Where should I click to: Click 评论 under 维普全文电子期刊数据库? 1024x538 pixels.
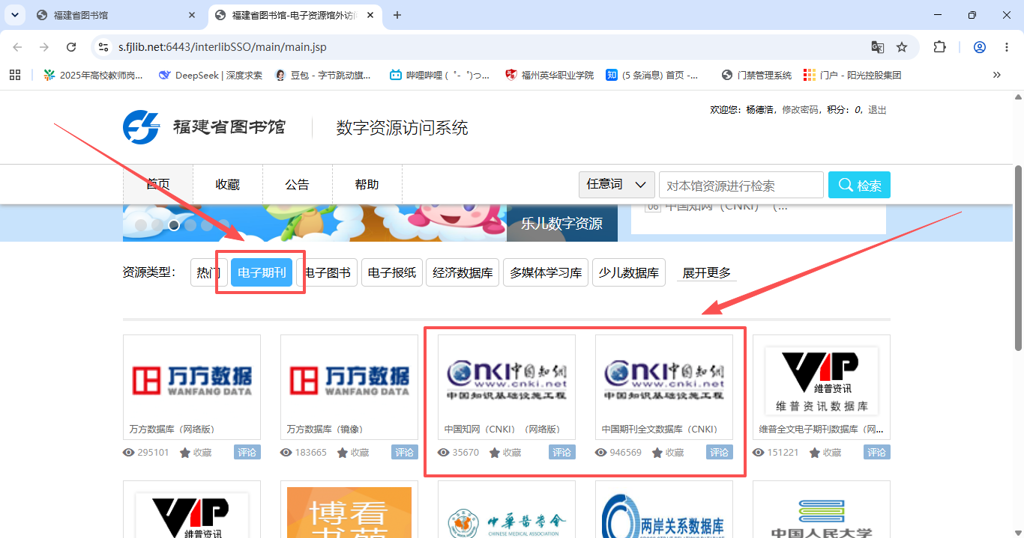click(877, 452)
